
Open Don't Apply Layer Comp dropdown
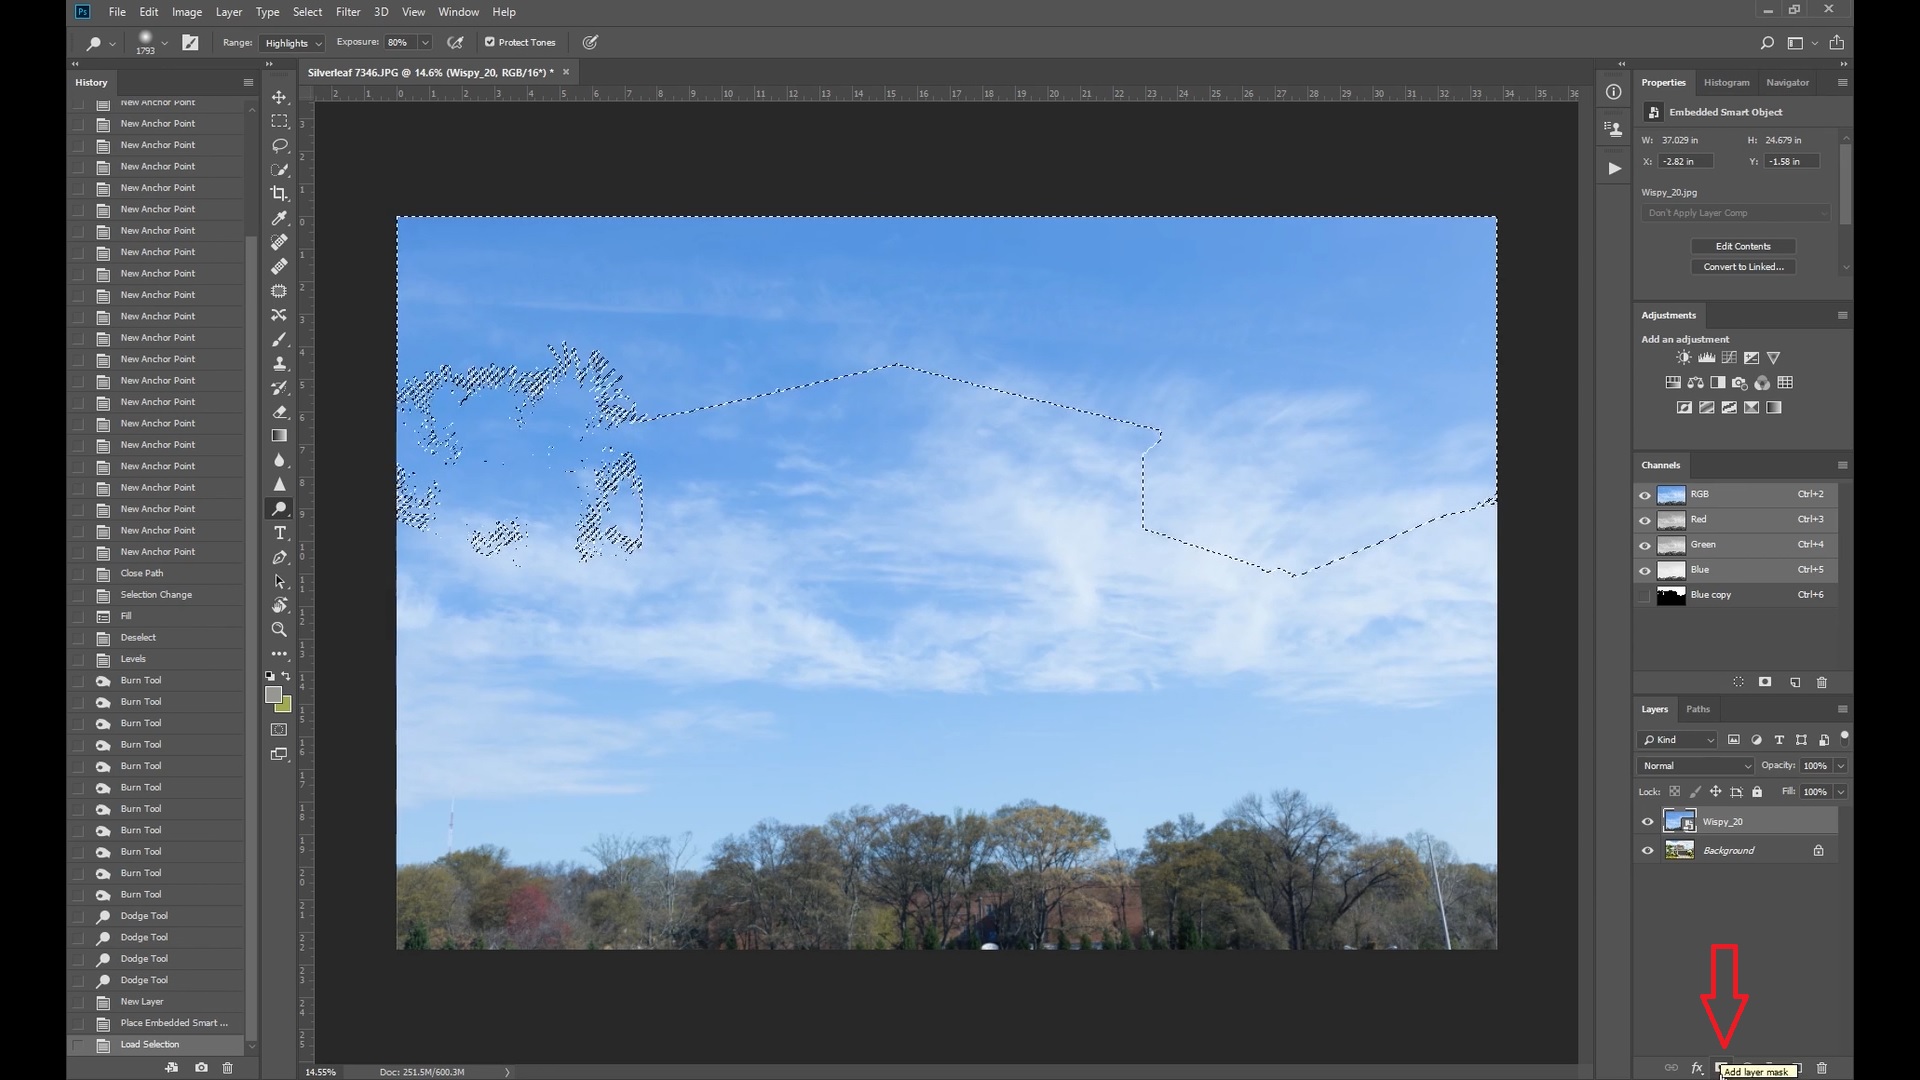[x=1736, y=213]
